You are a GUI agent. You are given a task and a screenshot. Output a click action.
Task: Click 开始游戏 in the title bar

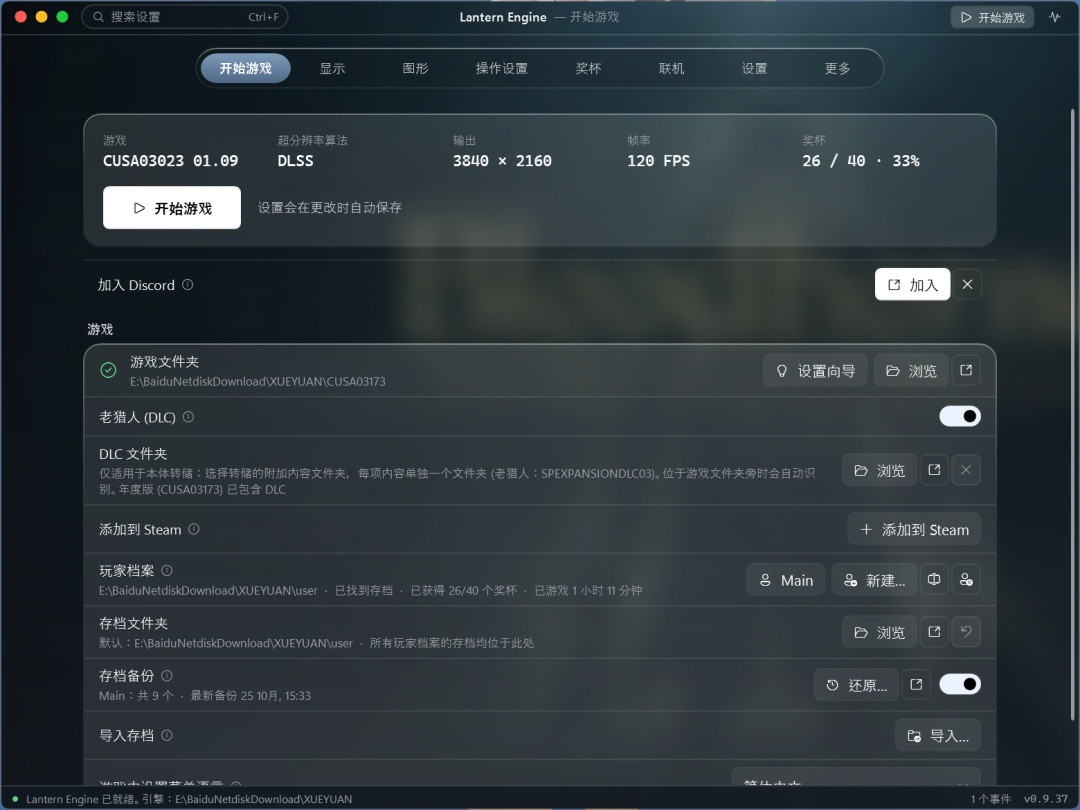(993, 17)
